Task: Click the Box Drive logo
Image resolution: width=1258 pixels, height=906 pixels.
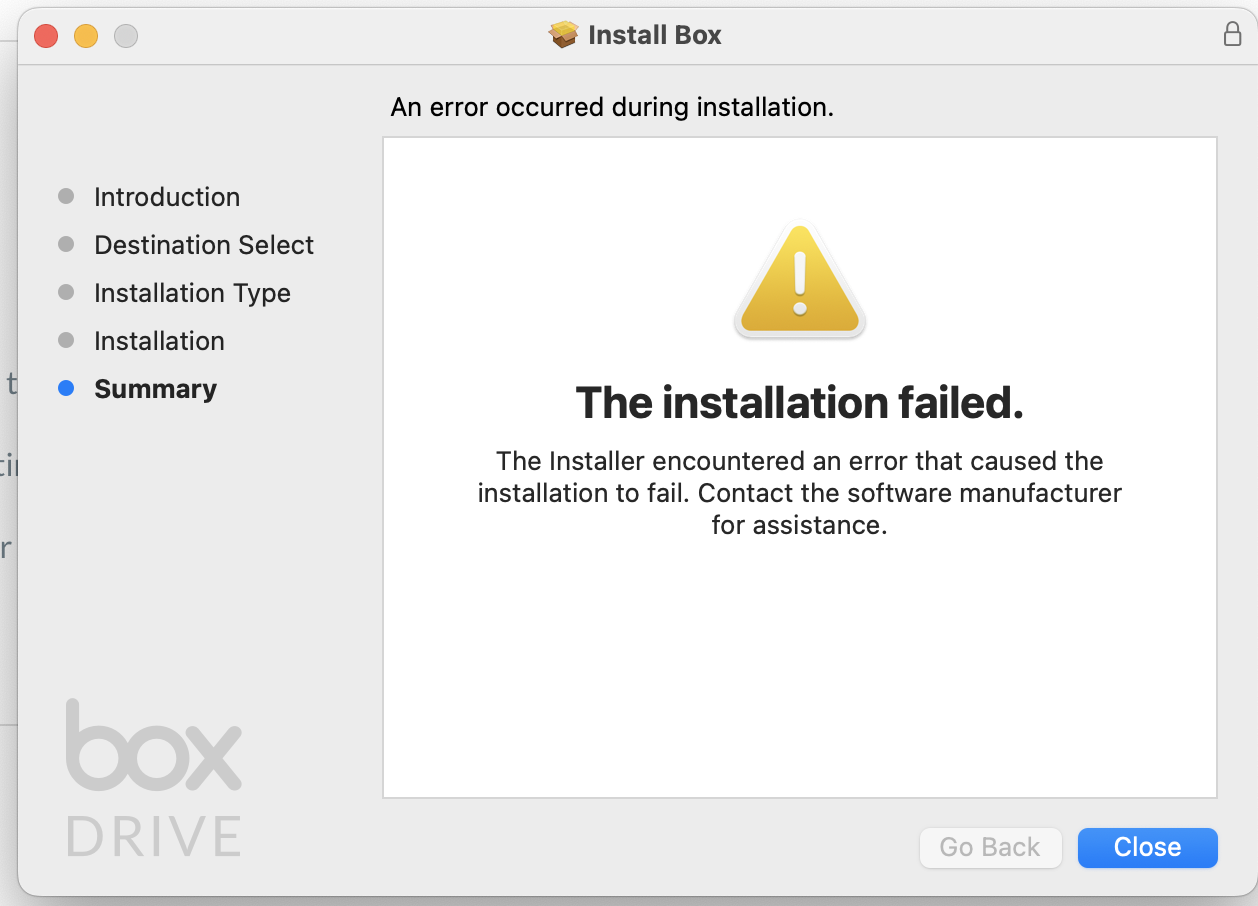Action: point(154,778)
